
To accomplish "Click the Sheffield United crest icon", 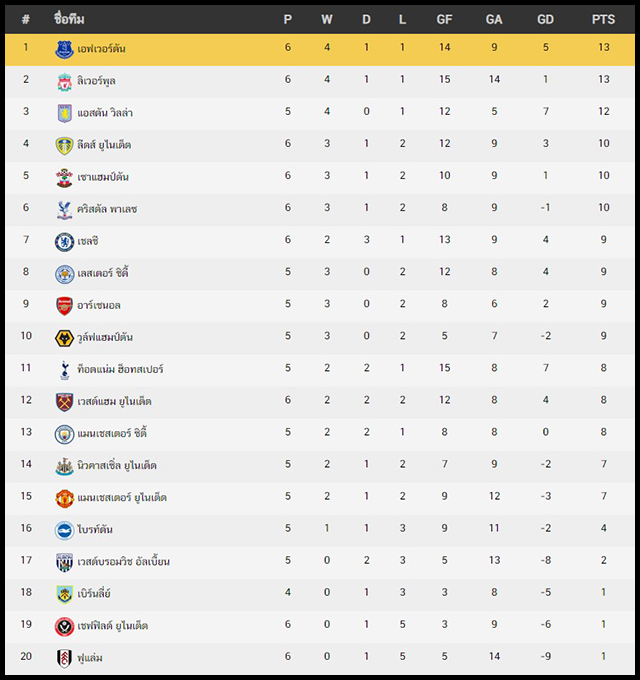I will pos(64,626).
